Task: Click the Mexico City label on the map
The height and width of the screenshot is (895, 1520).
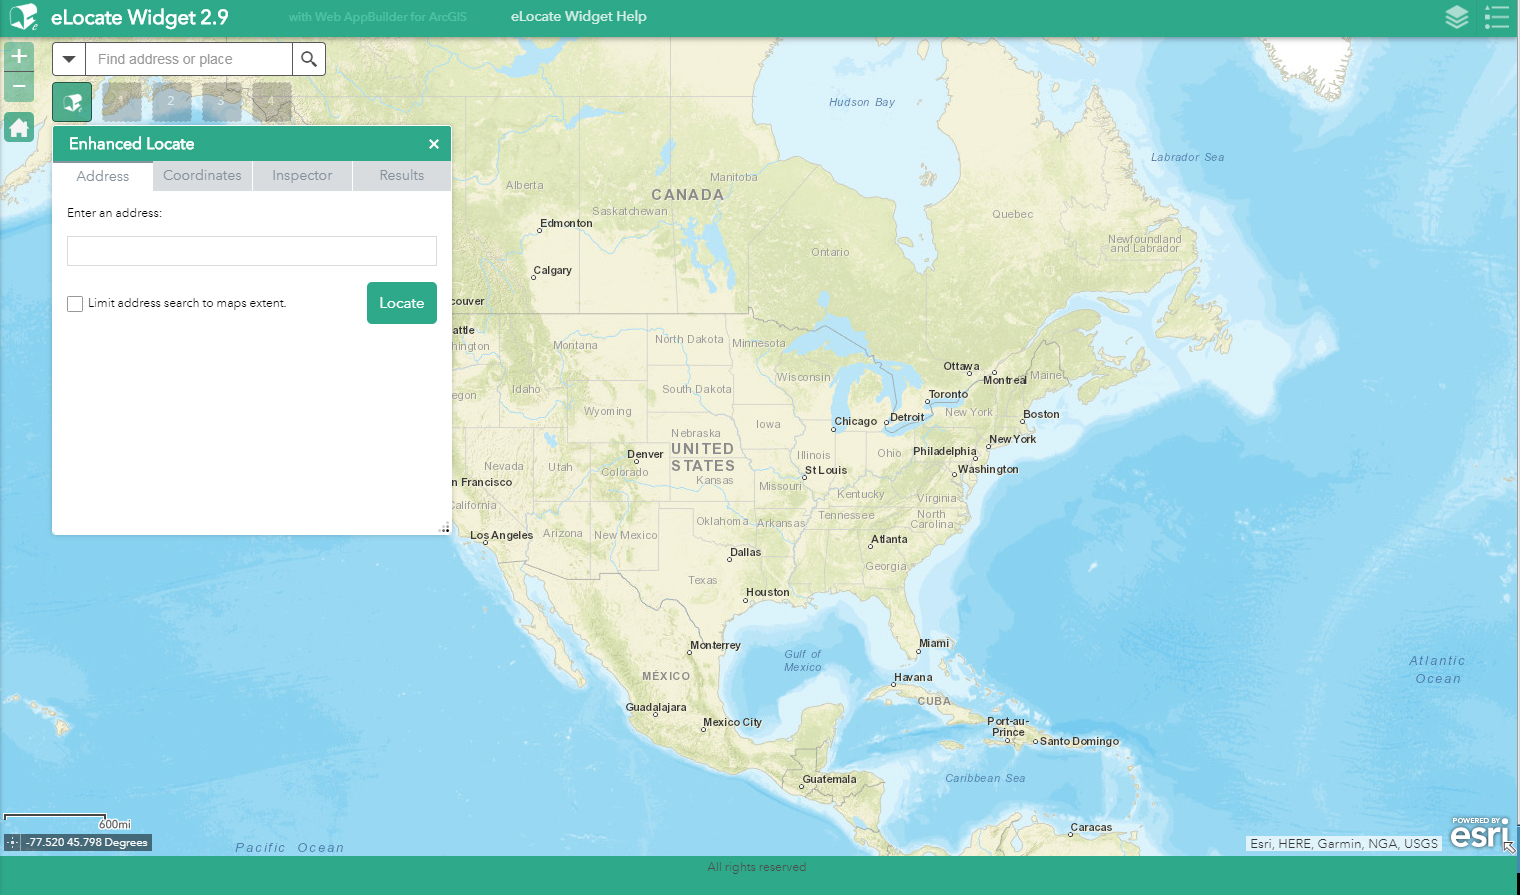Action: [x=732, y=723]
